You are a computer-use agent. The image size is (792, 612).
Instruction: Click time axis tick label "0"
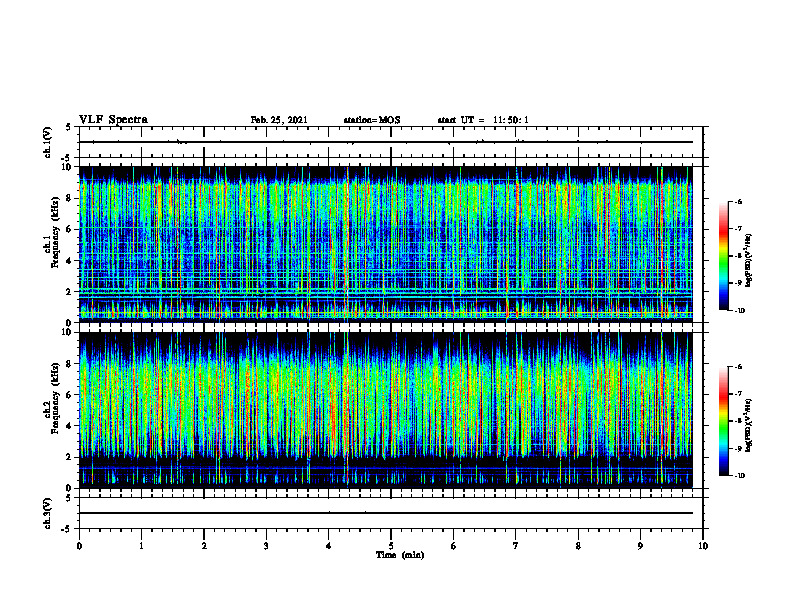tap(79, 546)
